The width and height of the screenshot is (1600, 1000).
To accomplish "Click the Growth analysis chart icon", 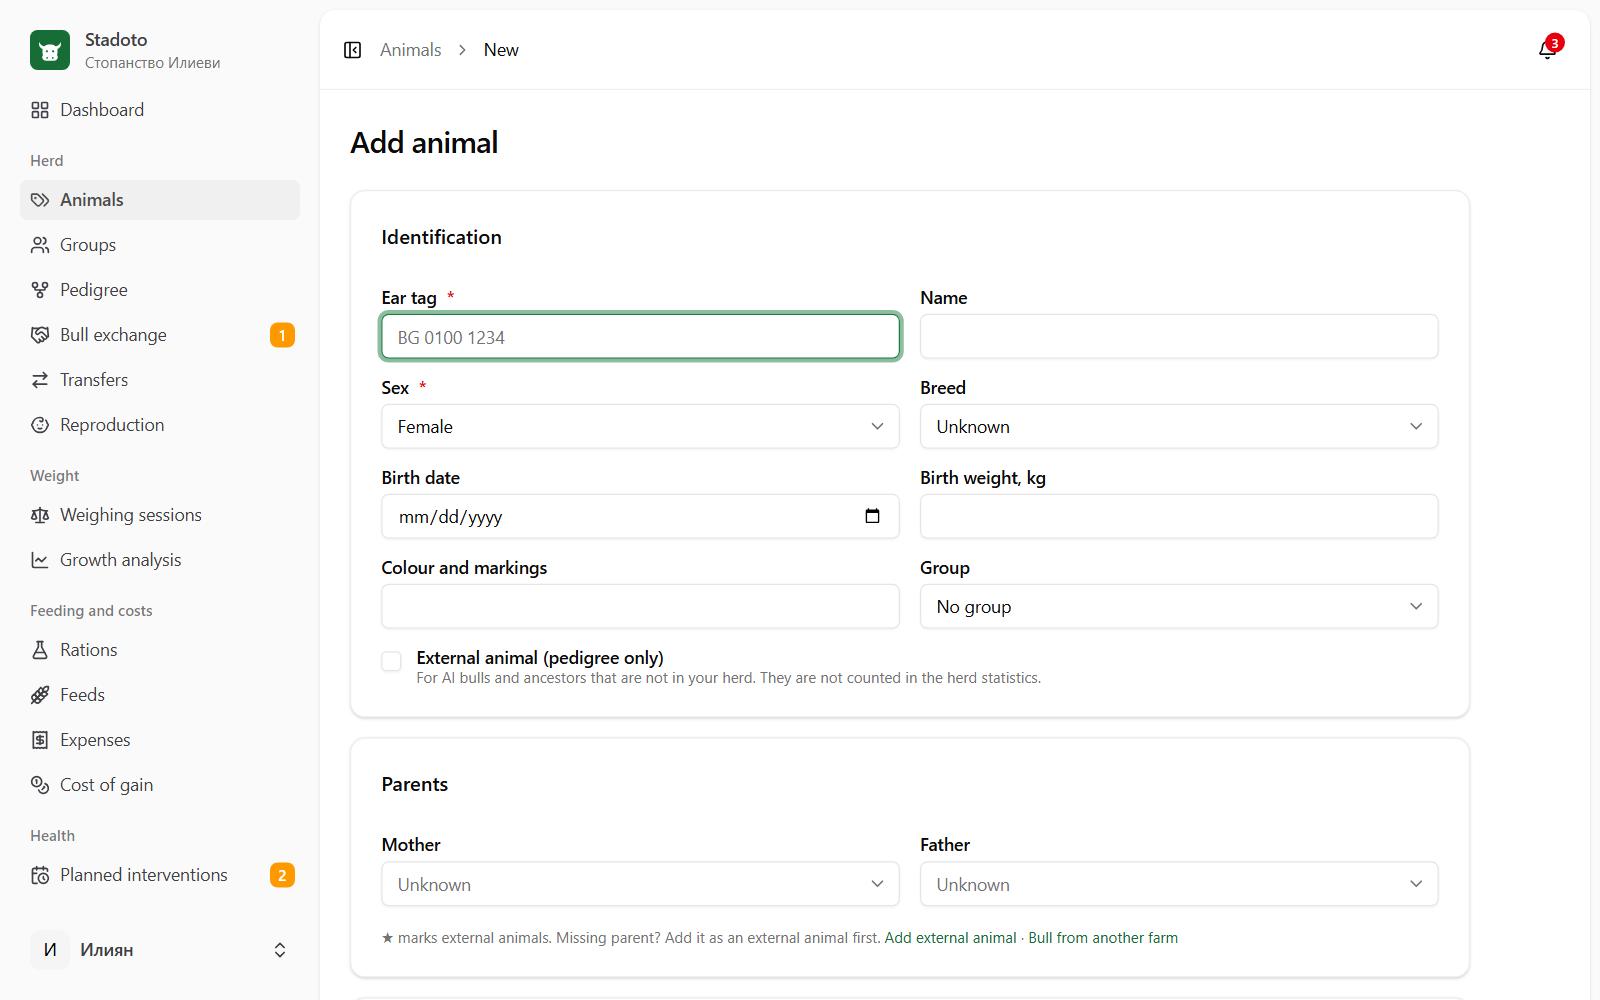I will point(40,560).
